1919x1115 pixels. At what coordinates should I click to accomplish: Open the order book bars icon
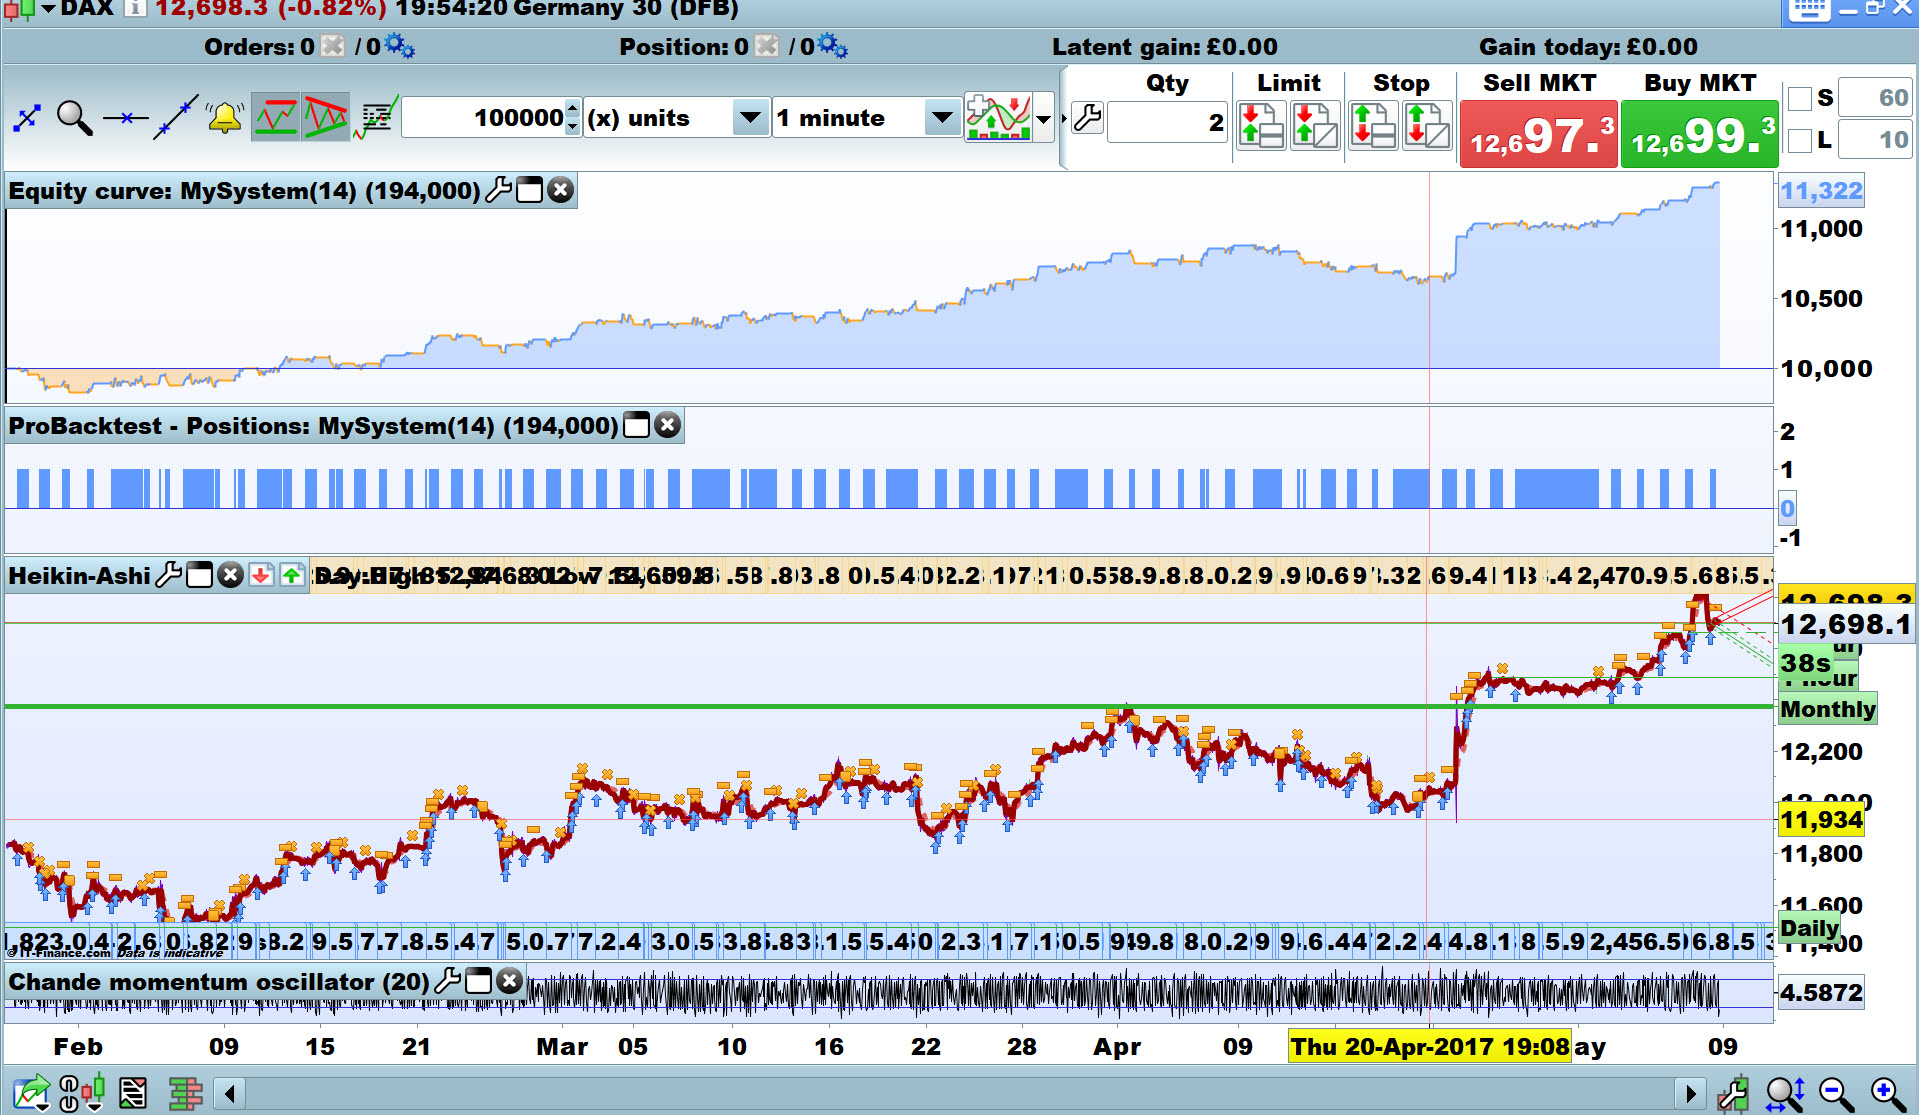[x=186, y=1093]
